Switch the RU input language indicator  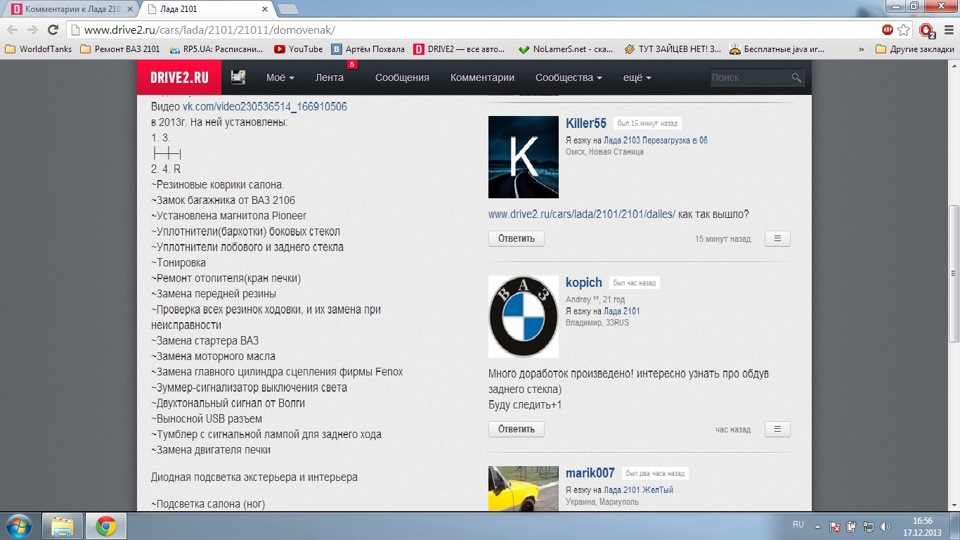(x=798, y=525)
